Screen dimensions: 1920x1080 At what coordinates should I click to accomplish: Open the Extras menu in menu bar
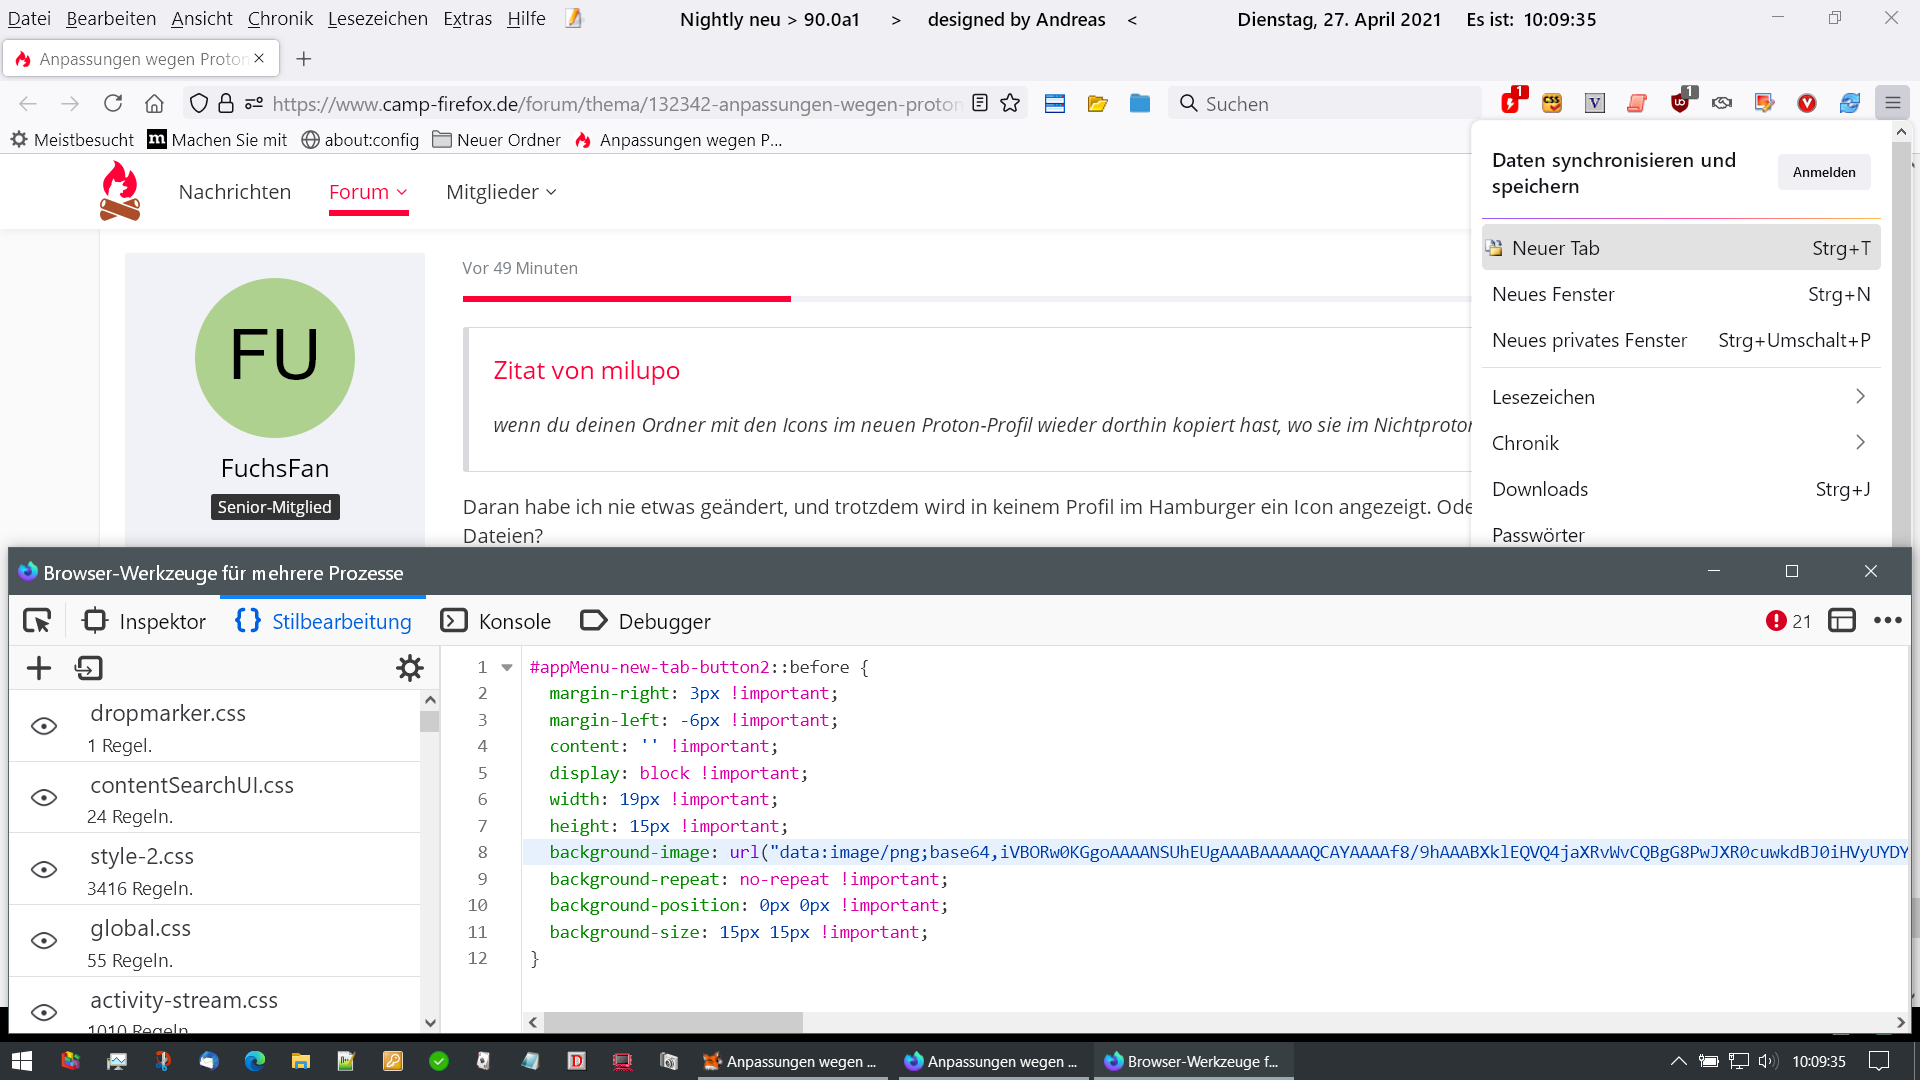tap(467, 19)
